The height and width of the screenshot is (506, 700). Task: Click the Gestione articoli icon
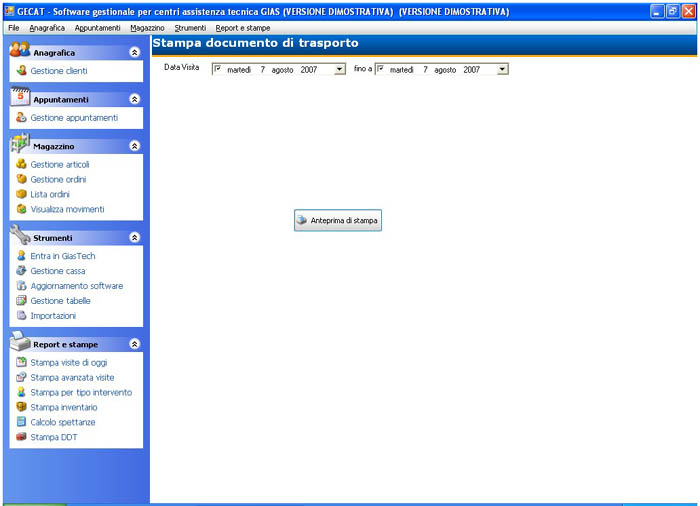(x=21, y=164)
